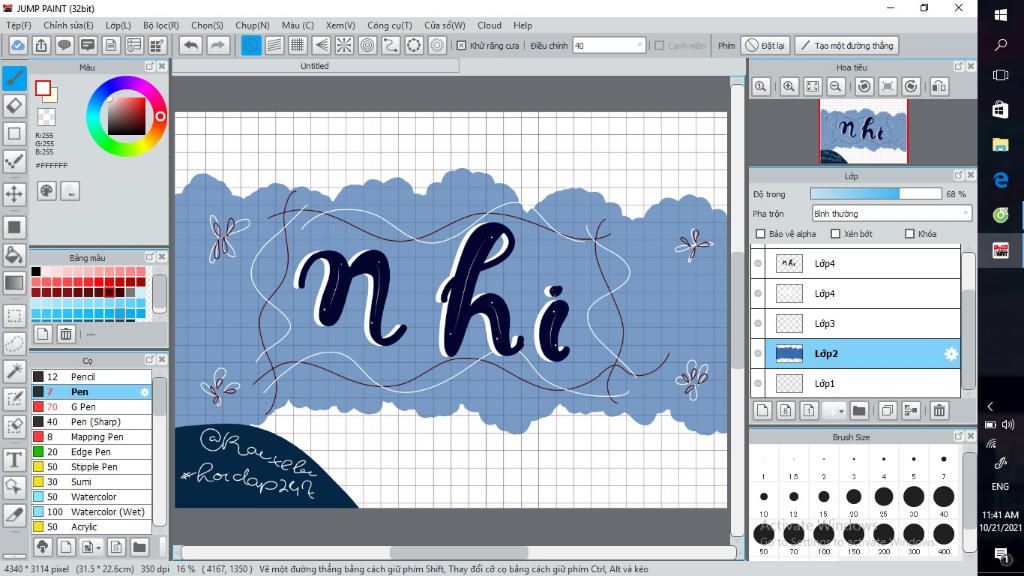This screenshot has height=576, width=1024.
Task: Duplicate the layer using the copy icon
Action: click(887, 411)
